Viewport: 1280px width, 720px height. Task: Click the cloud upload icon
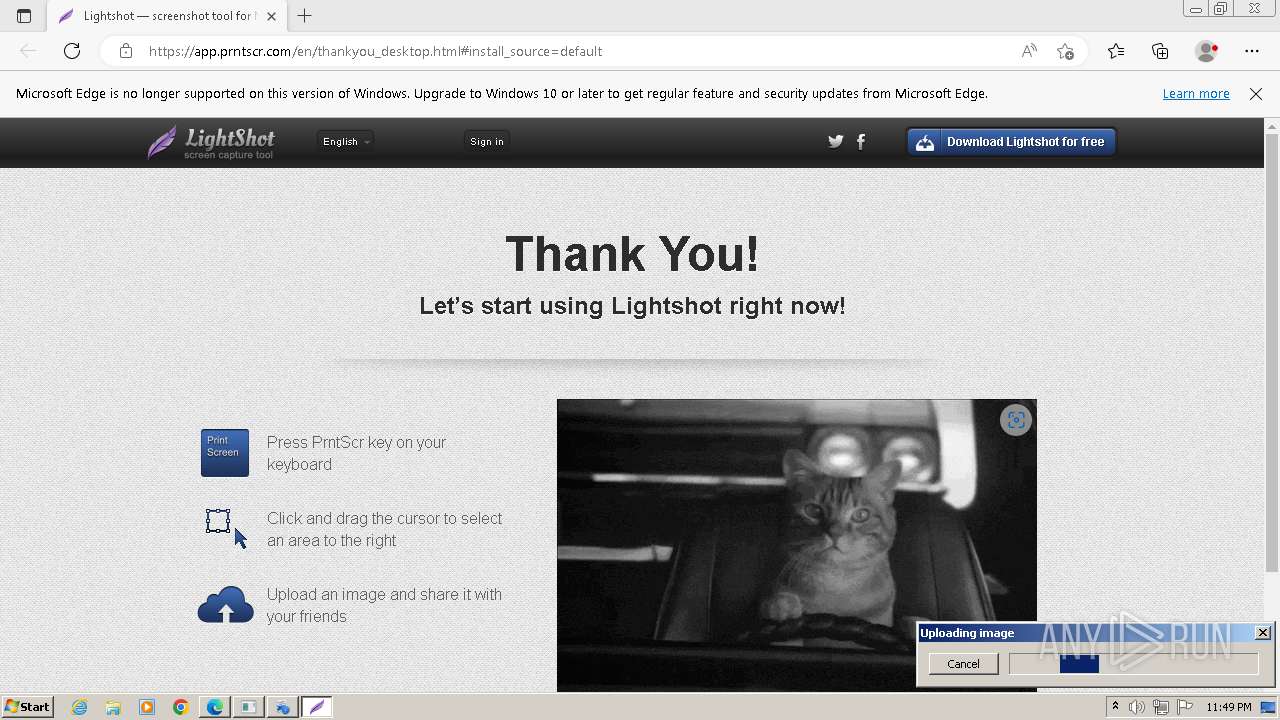(x=225, y=605)
